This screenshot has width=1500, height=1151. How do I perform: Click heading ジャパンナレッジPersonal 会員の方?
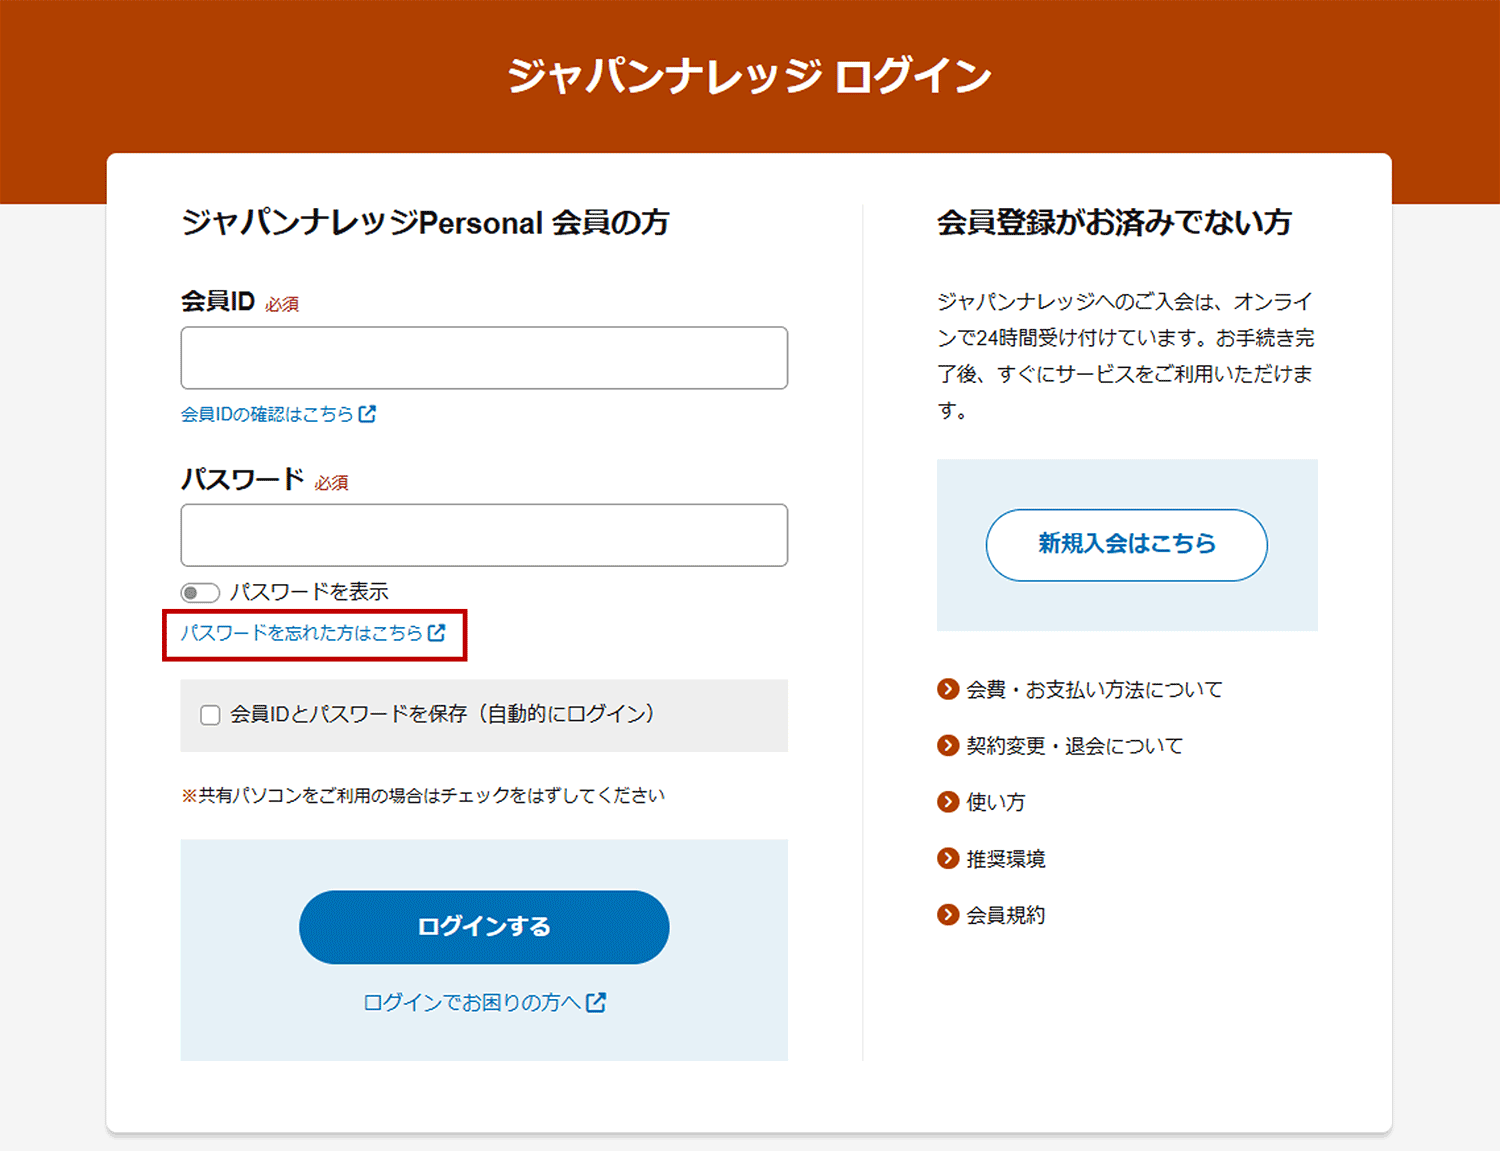point(425,222)
